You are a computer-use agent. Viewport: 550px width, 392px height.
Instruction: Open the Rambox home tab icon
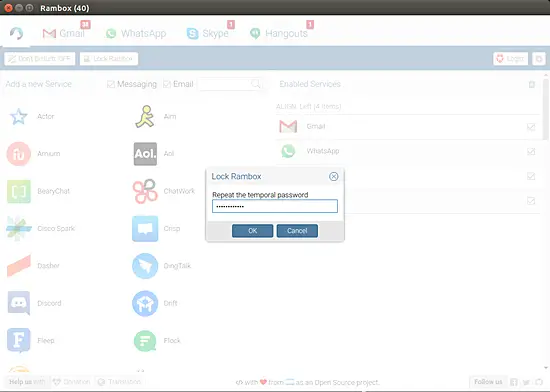[x=16, y=33]
